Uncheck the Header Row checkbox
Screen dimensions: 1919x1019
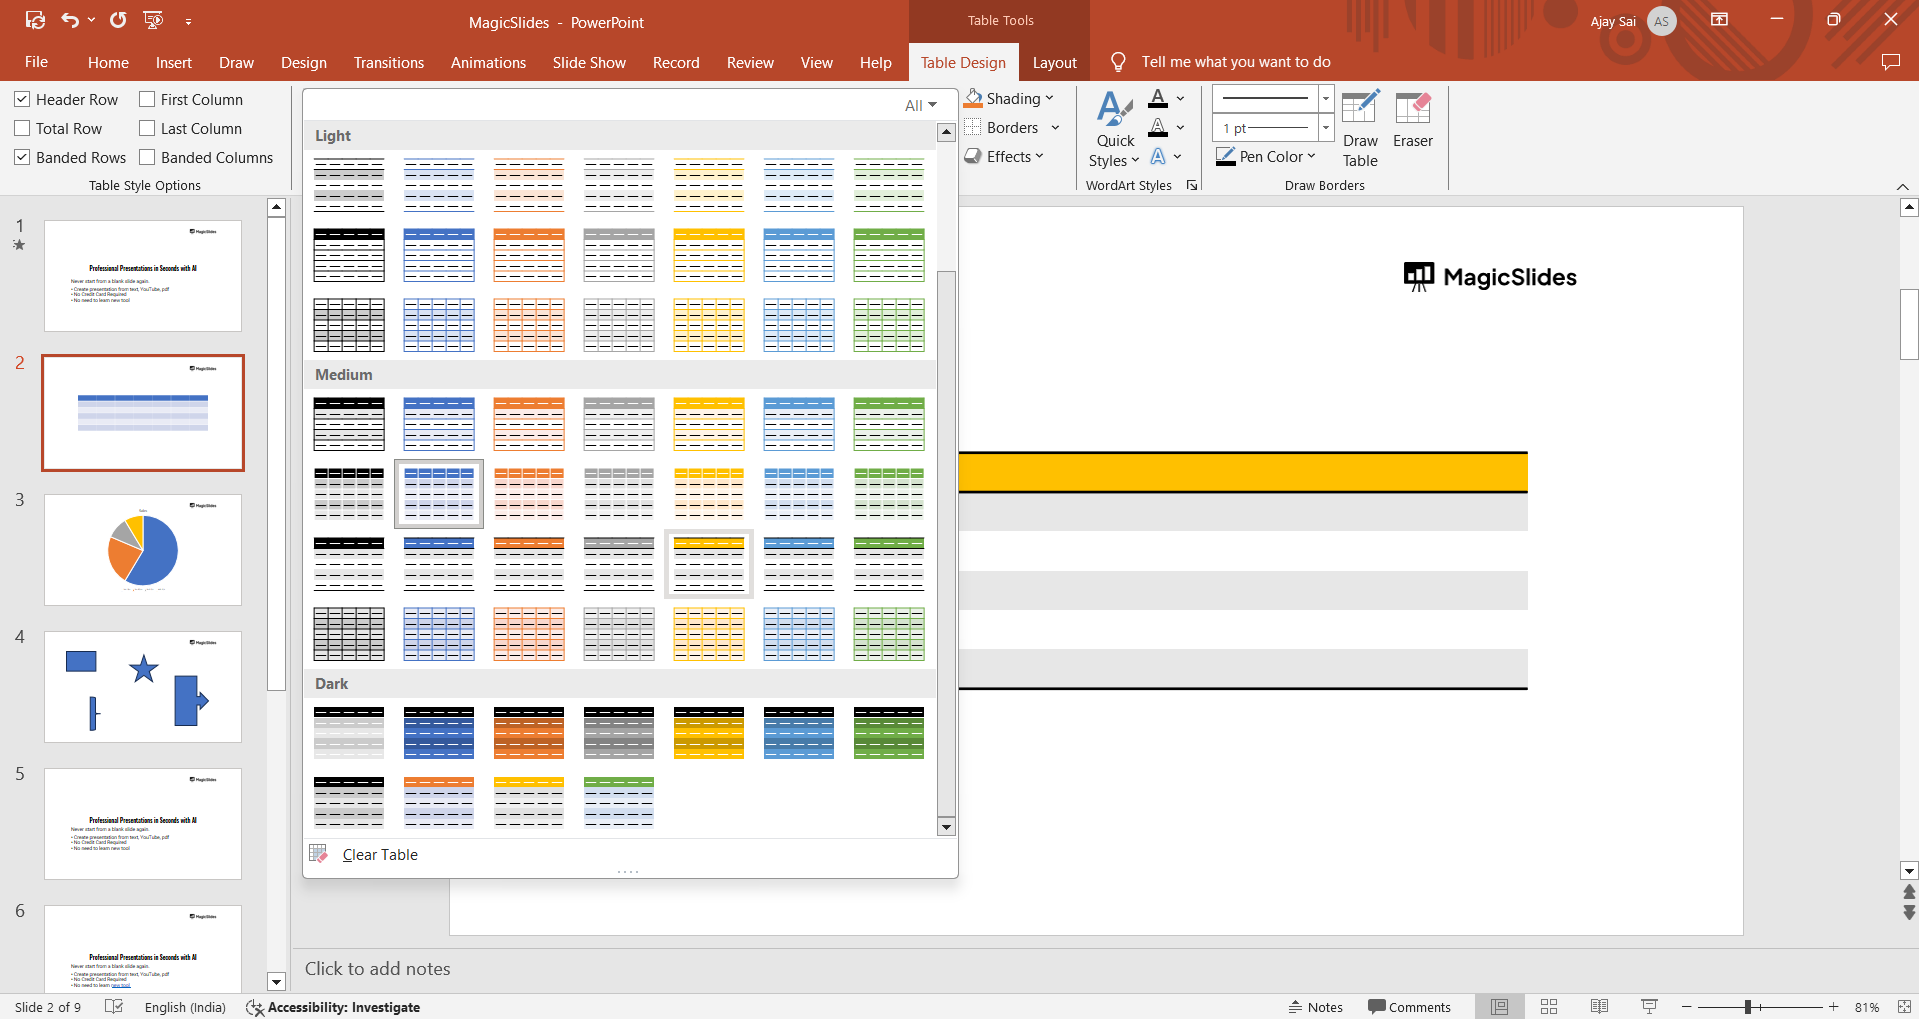(22, 100)
